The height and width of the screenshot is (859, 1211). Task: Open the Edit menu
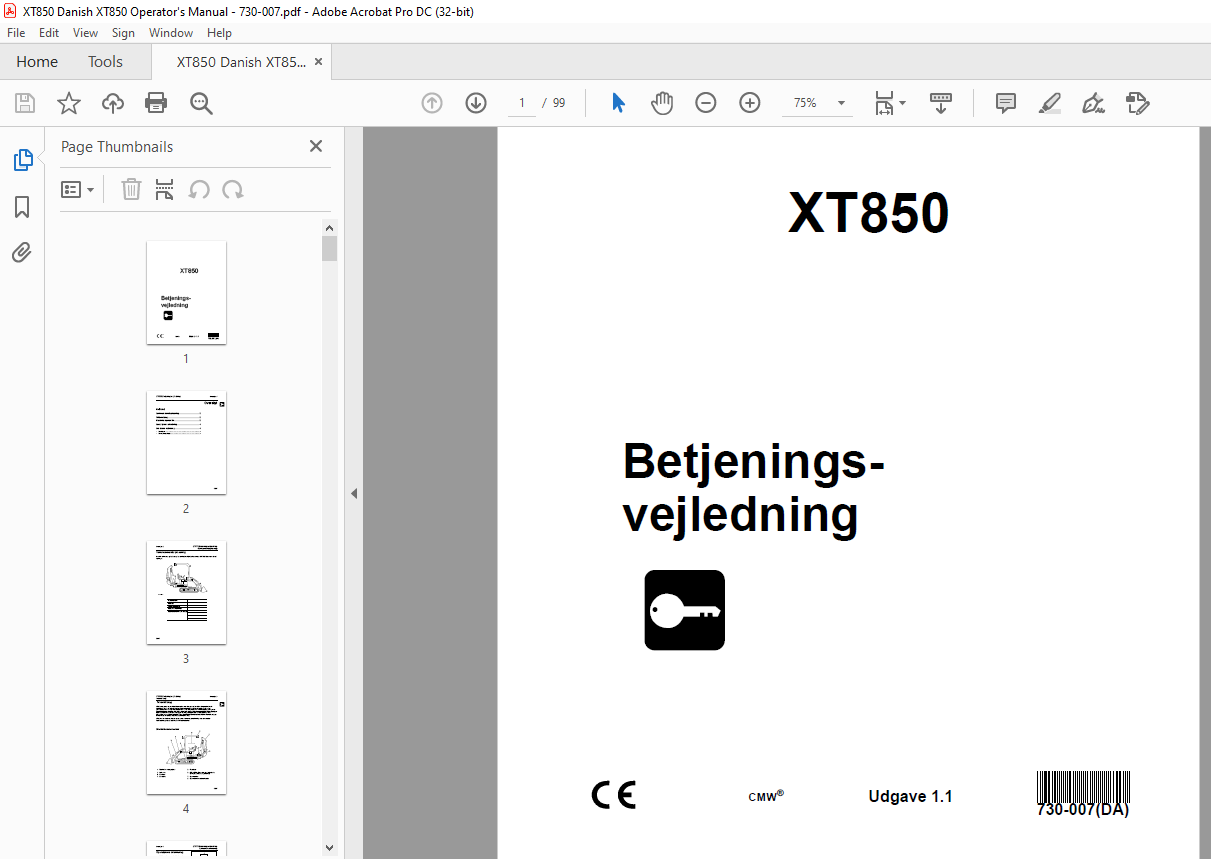coord(49,33)
